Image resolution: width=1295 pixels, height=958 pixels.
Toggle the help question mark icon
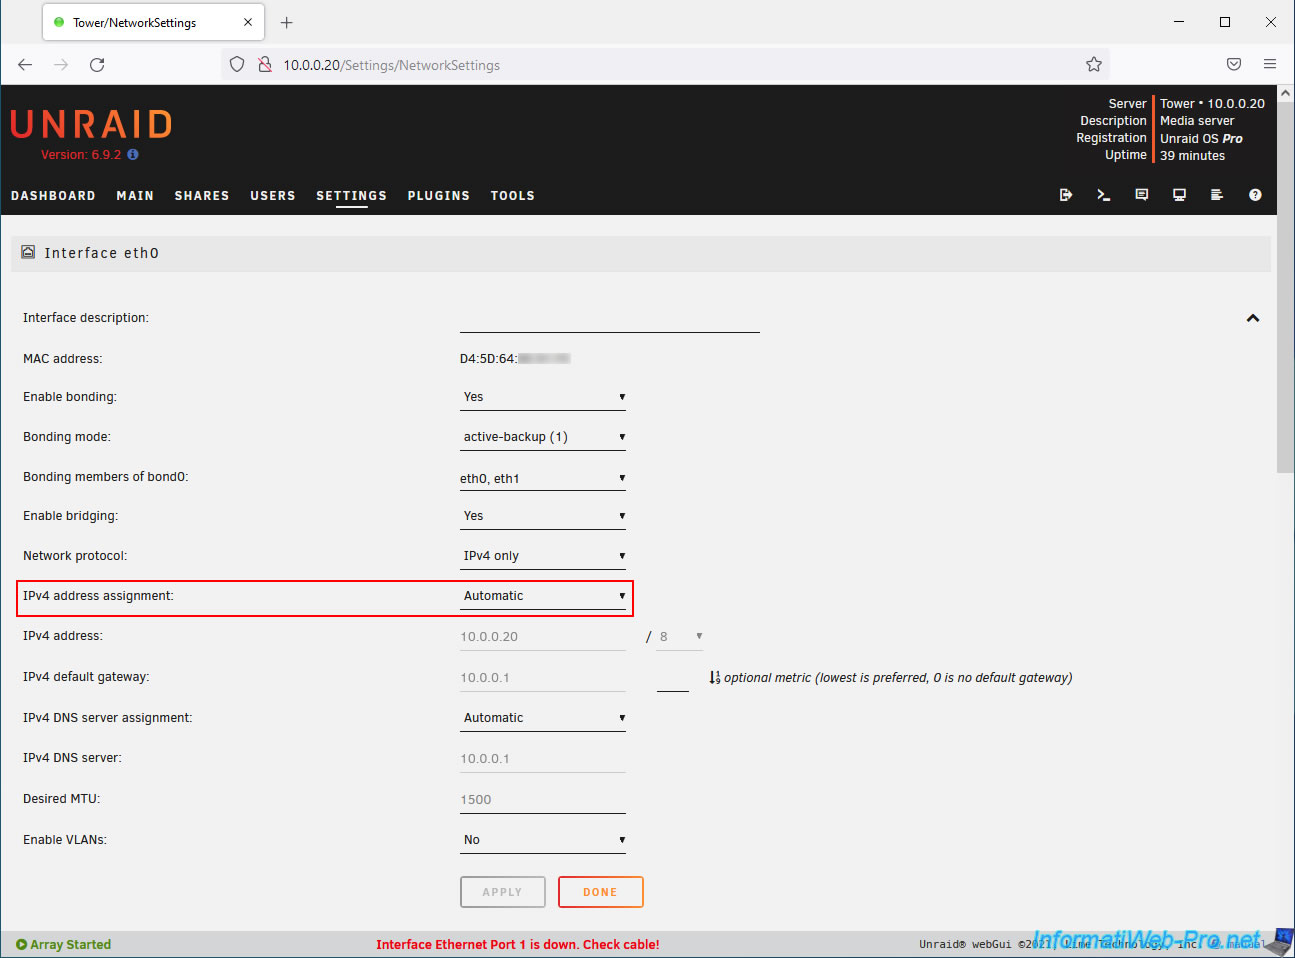pyautogui.click(x=1255, y=195)
